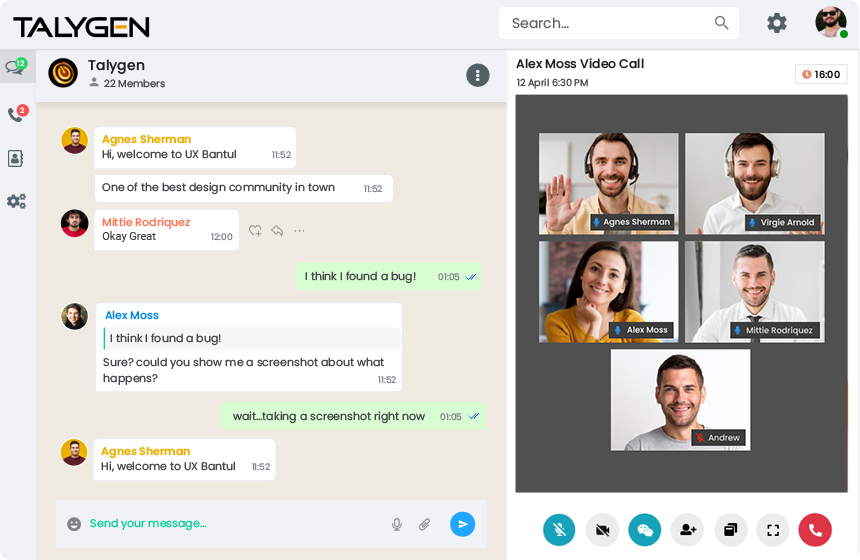Select Andrew's video tile
Screen dimensions: 860x560
click(680, 400)
